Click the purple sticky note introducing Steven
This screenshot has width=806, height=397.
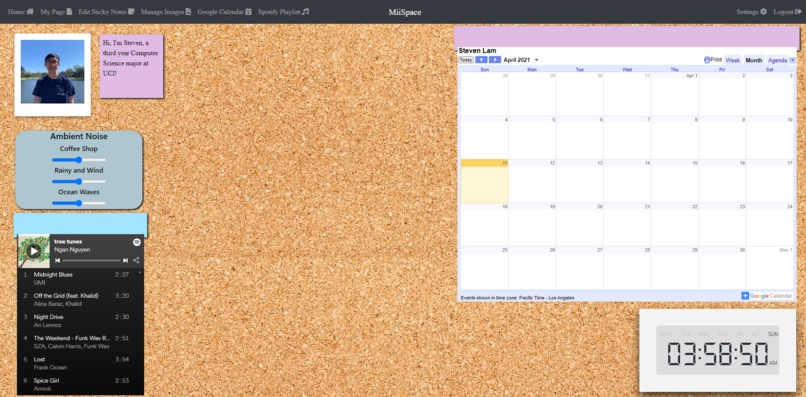click(132, 66)
